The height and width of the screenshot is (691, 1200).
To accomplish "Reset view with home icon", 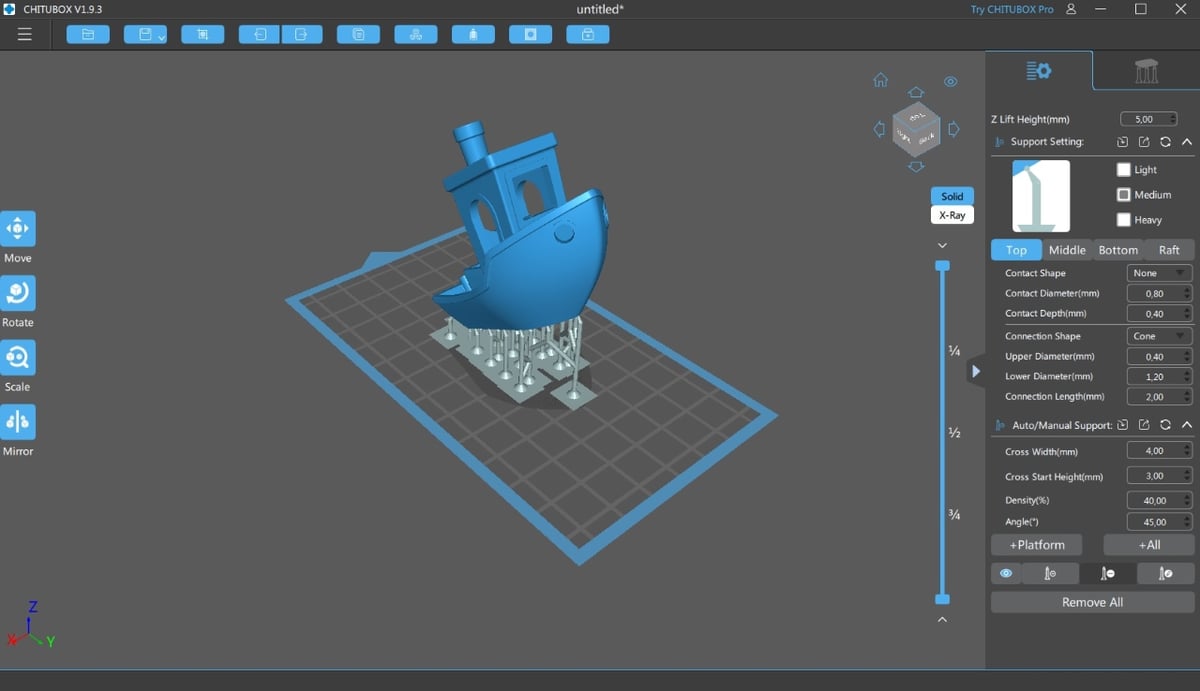I will tap(881, 80).
